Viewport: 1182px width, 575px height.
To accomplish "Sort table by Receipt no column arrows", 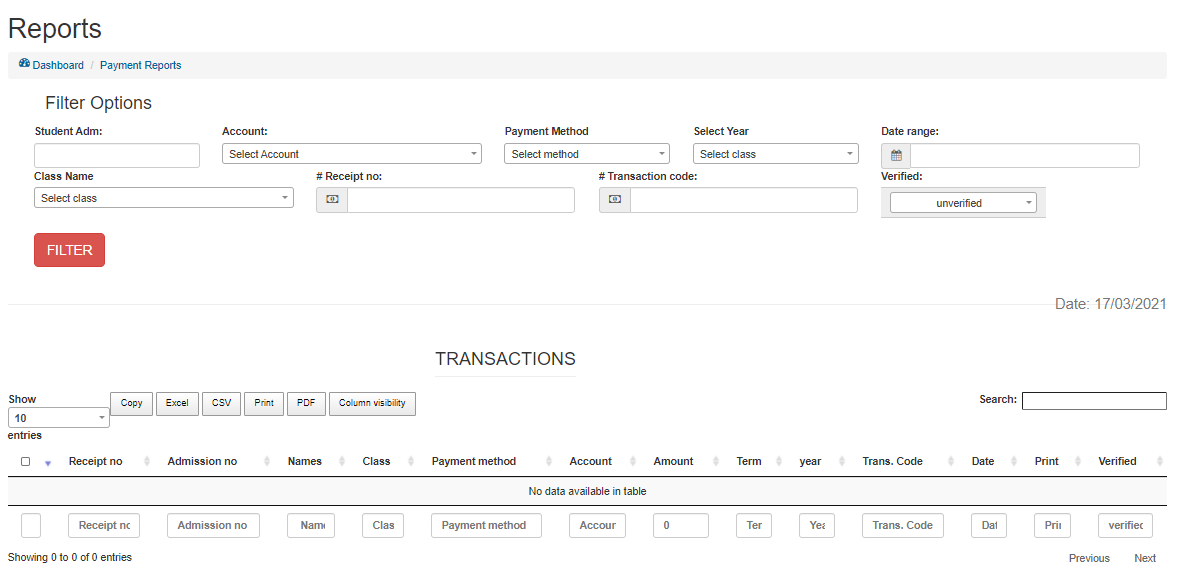I will coord(147,461).
